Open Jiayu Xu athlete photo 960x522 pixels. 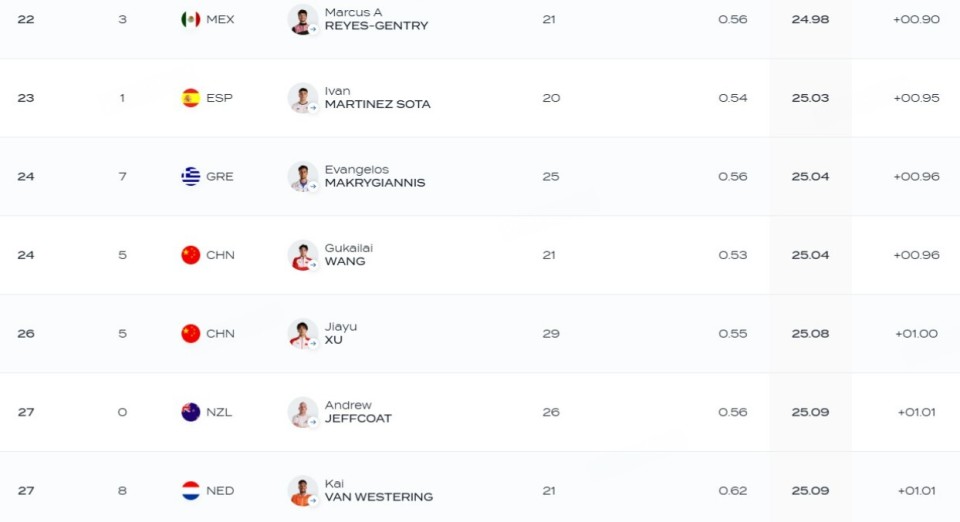(302, 333)
